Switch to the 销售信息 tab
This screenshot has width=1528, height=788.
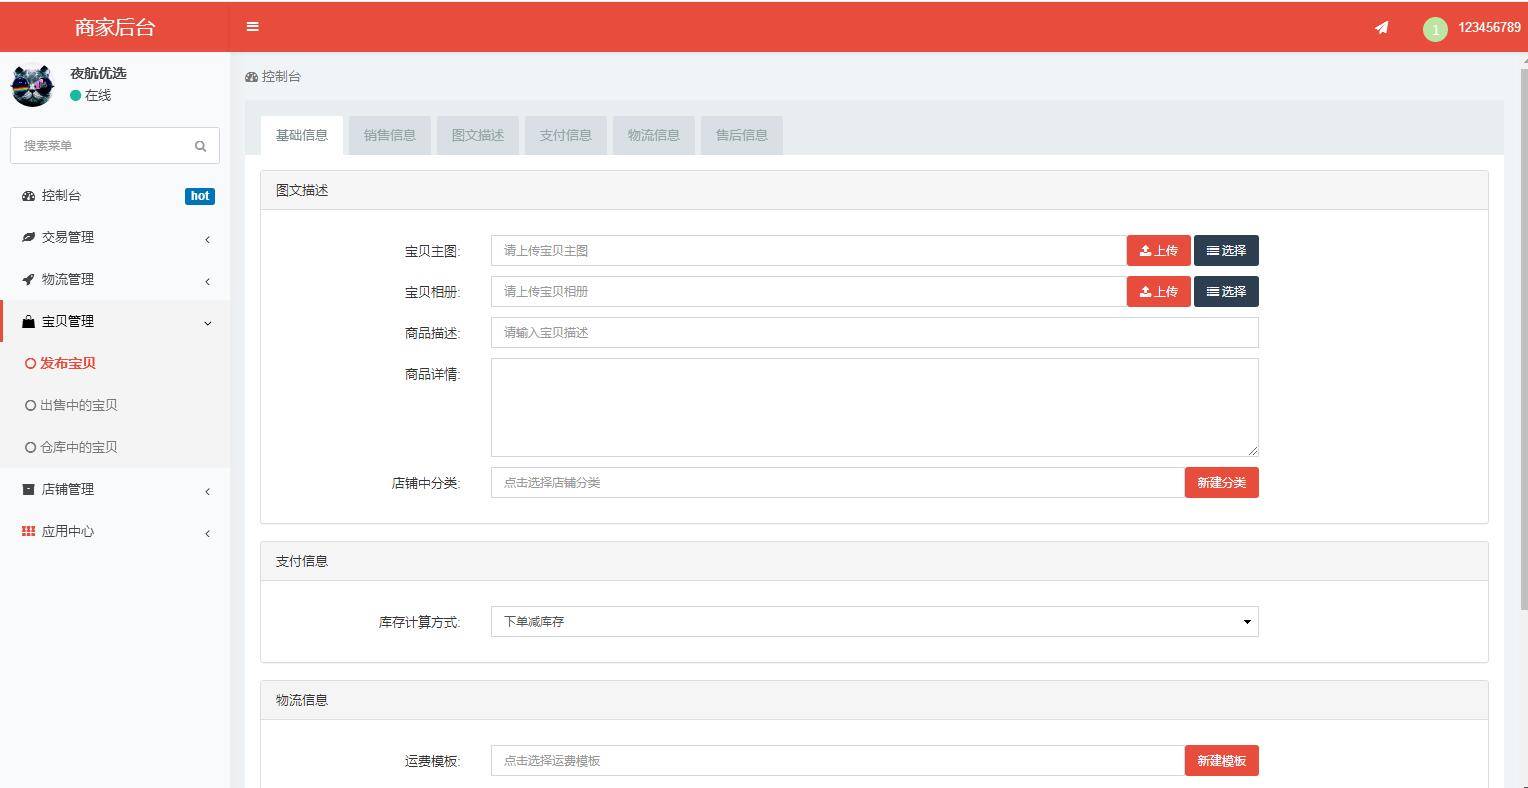coord(389,136)
